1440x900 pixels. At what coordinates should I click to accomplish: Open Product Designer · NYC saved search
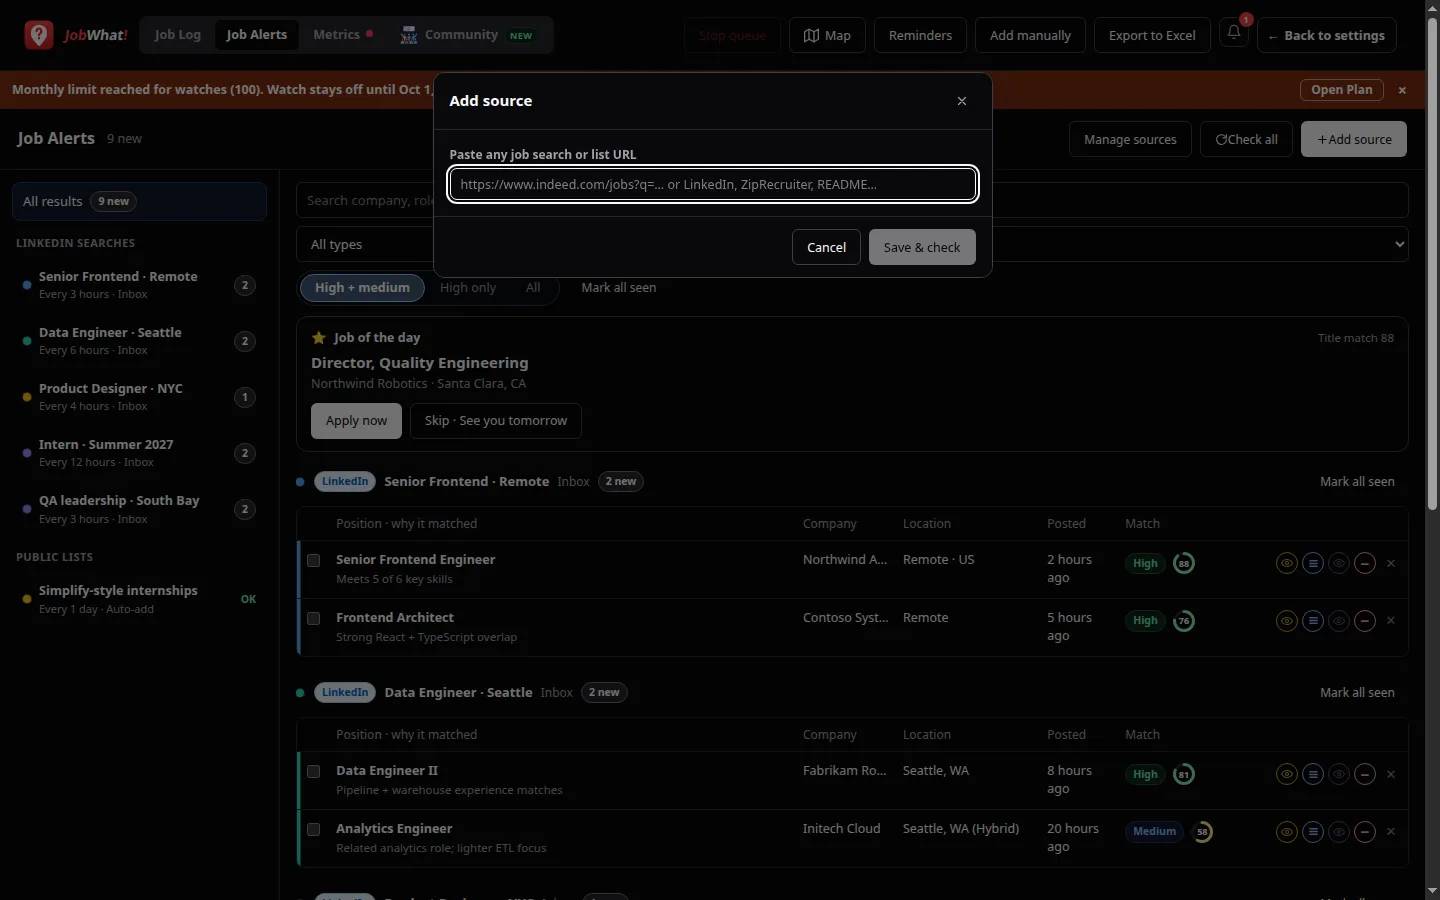click(139, 397)
